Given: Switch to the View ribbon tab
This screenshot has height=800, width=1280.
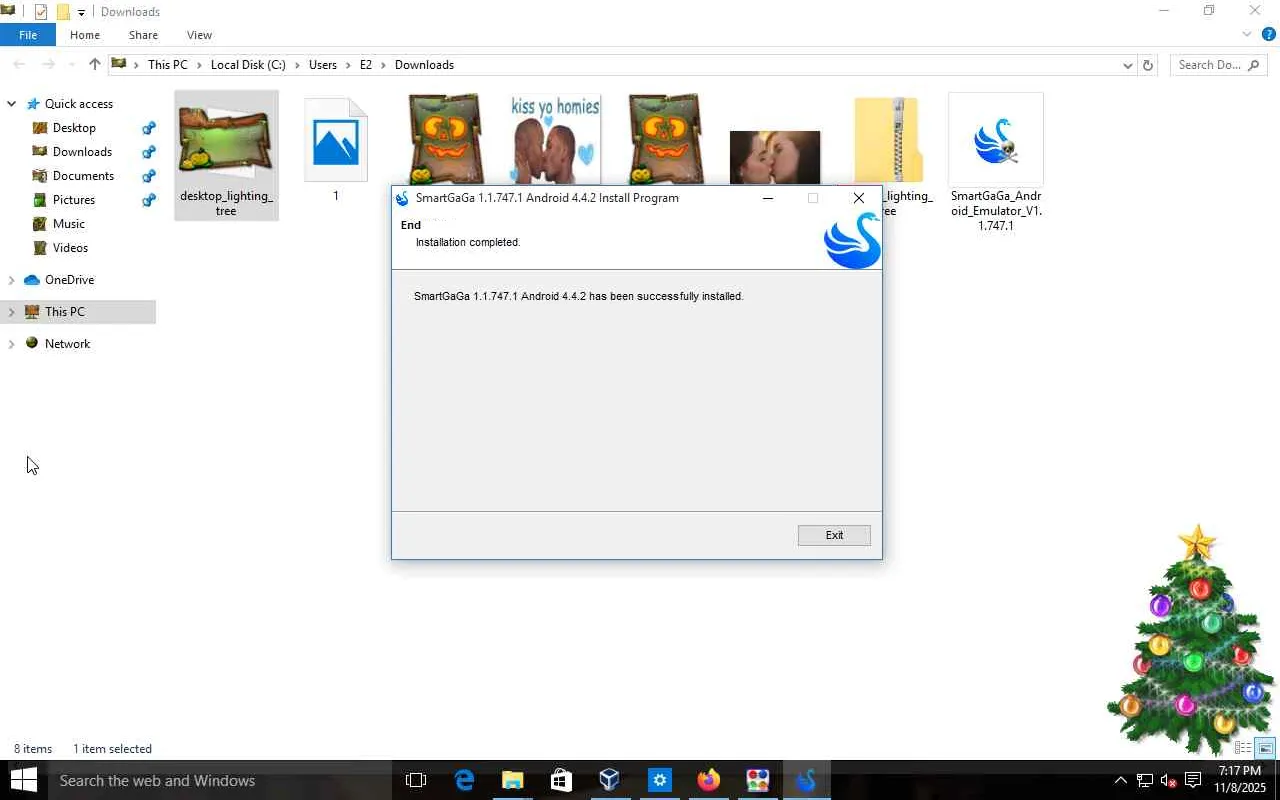Looking at the screenshot, I should 199,35.
